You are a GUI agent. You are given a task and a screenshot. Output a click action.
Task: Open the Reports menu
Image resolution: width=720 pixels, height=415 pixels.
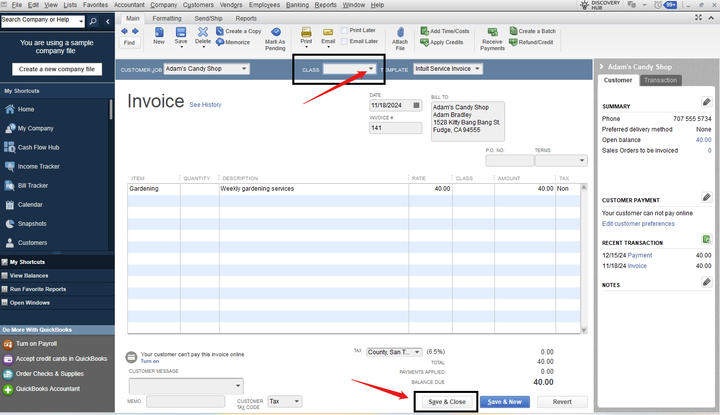[x=326, y=5]
